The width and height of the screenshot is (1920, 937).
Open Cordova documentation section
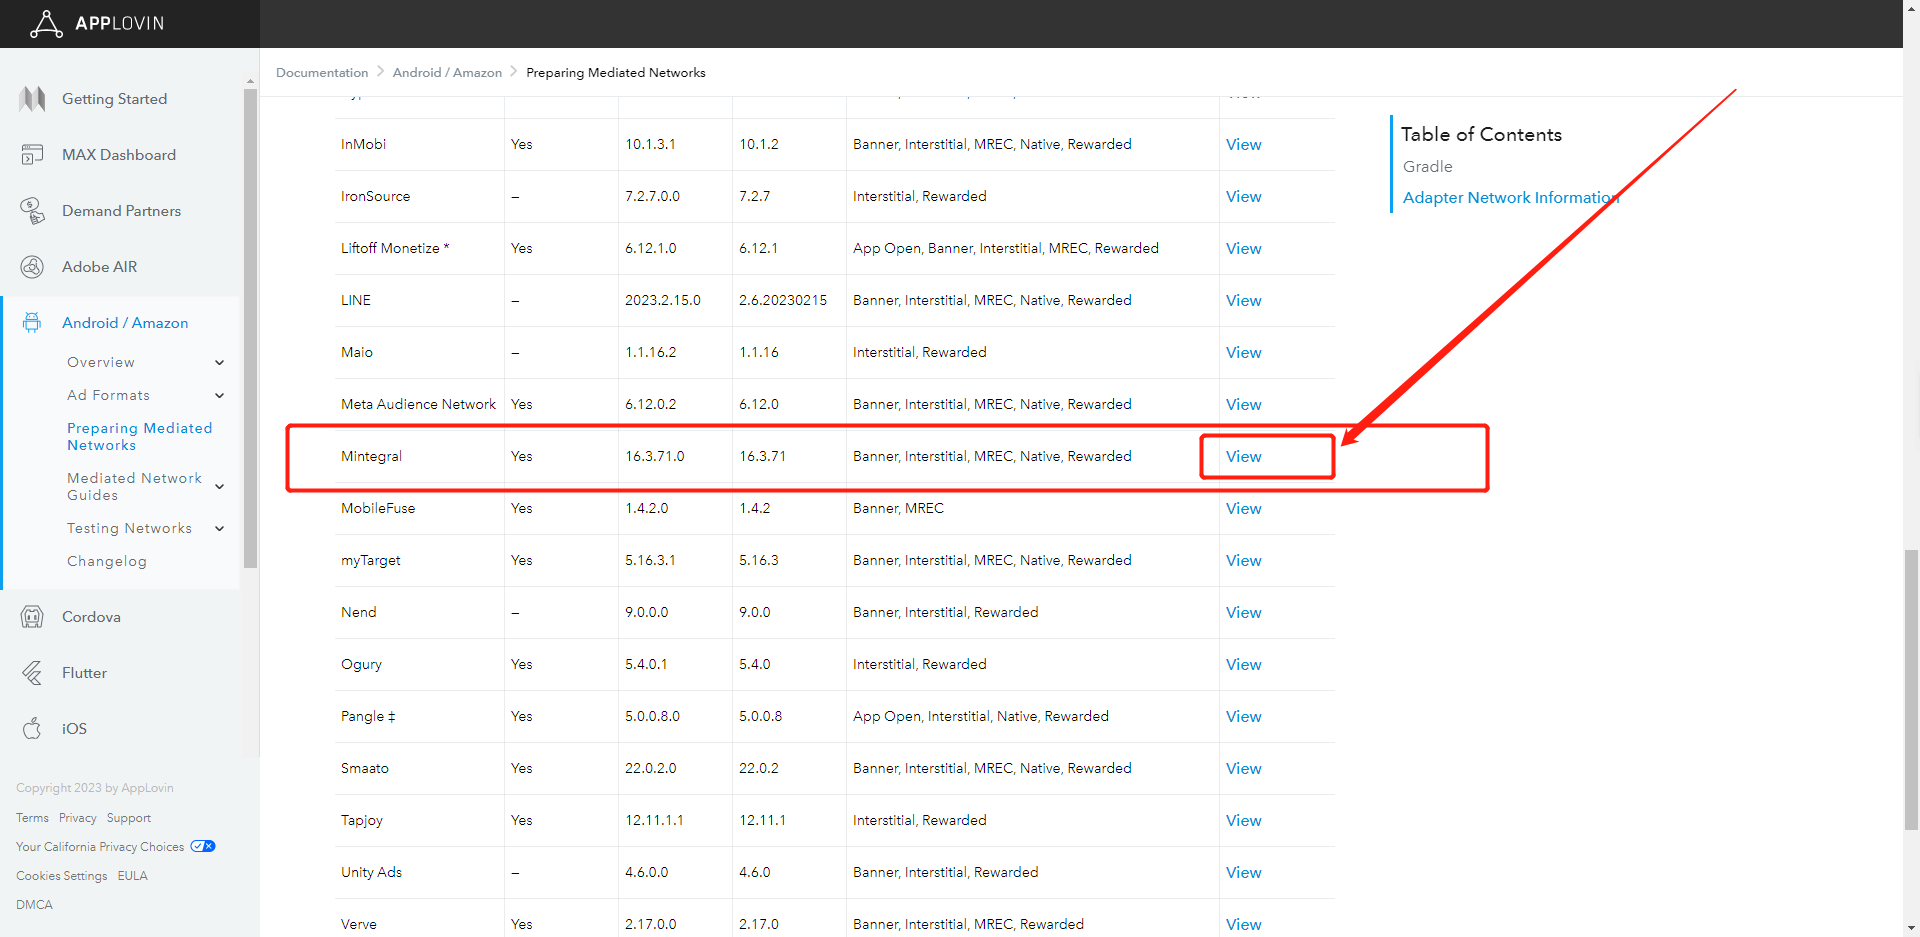[x=91, y=617]
